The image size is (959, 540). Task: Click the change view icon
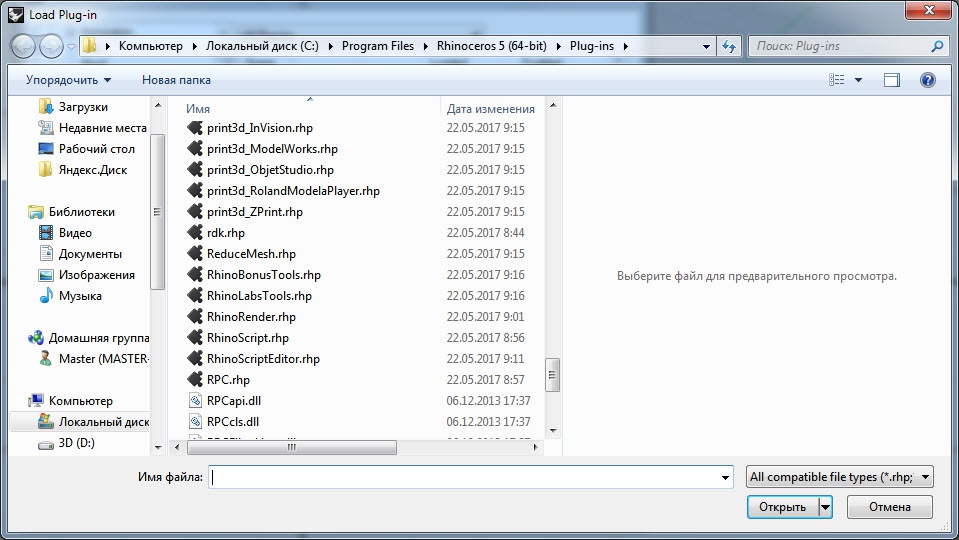pyautogui.click(x=836, y=80)
